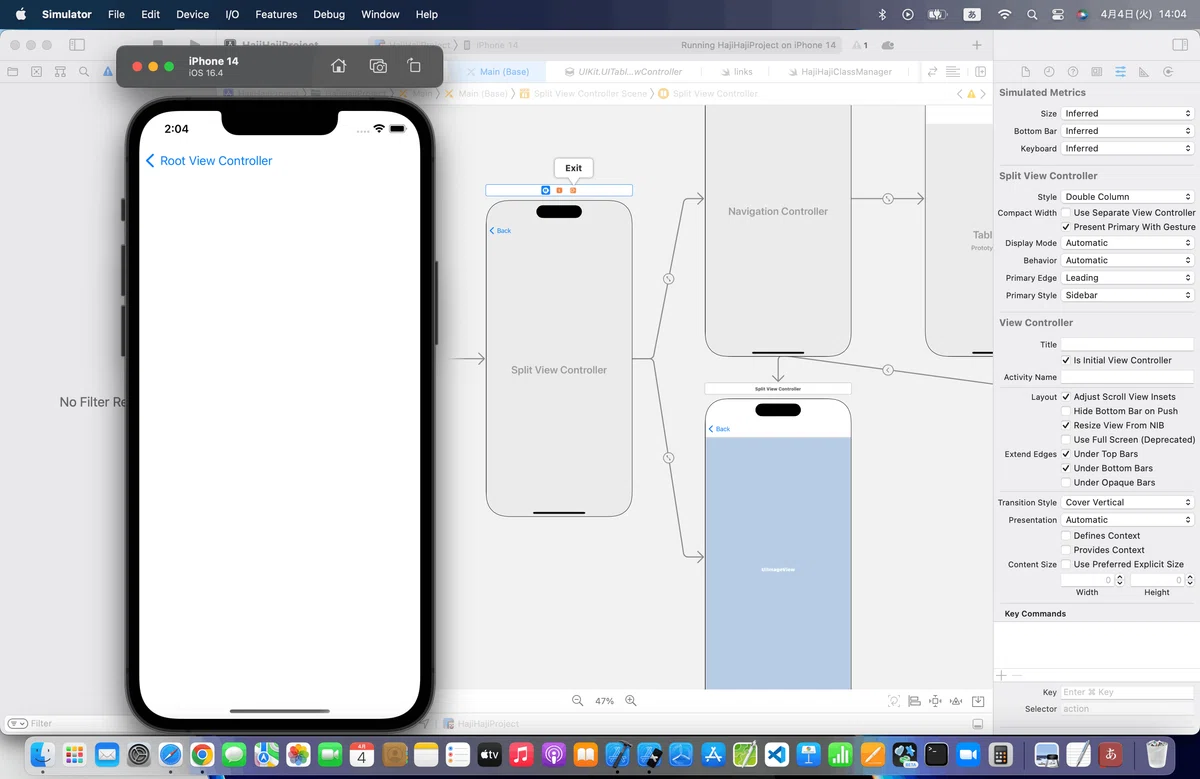Click the Xcode Cloud status icon

point(887,45)
